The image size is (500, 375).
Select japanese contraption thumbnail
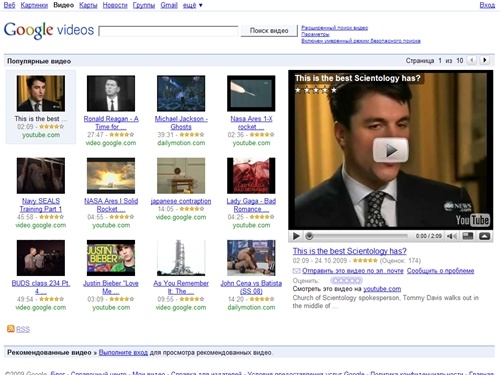(181, 176)
